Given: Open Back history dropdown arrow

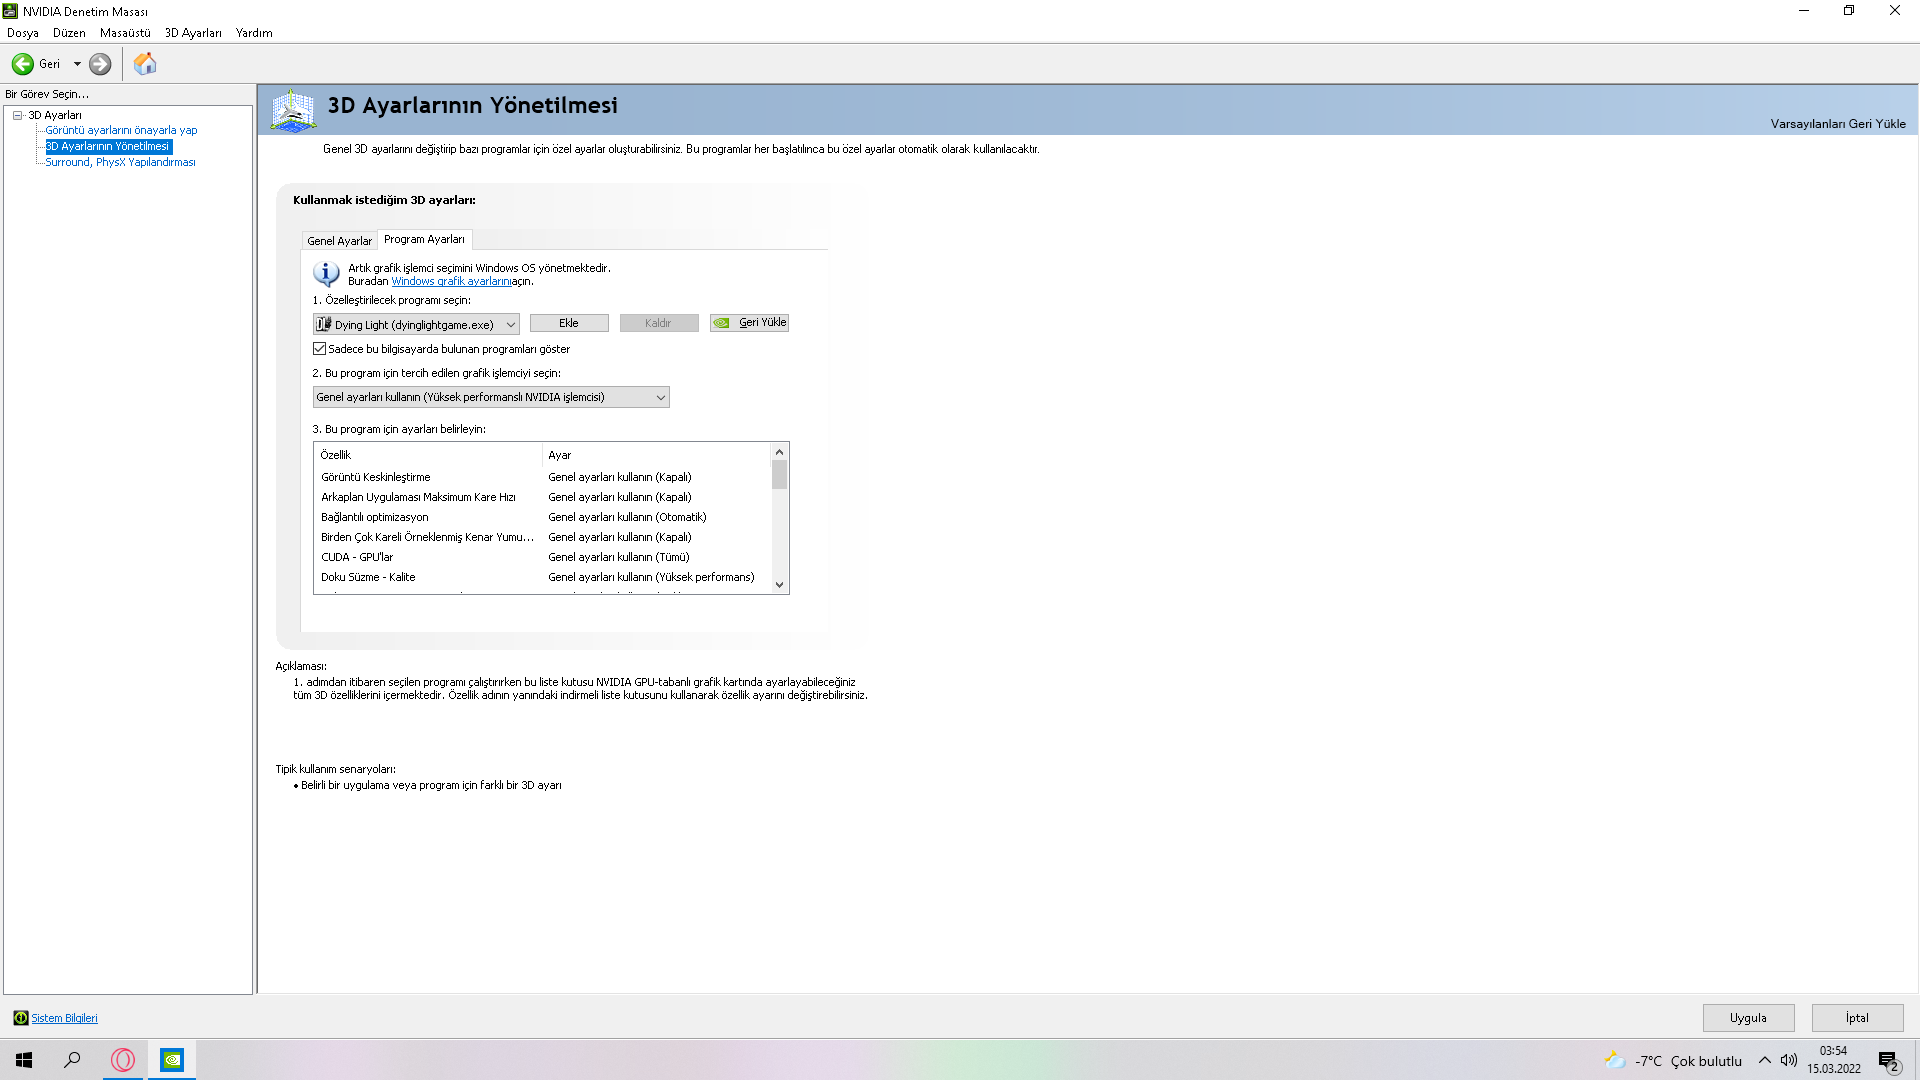Looking at the screenshot, I should pos(77,64).
